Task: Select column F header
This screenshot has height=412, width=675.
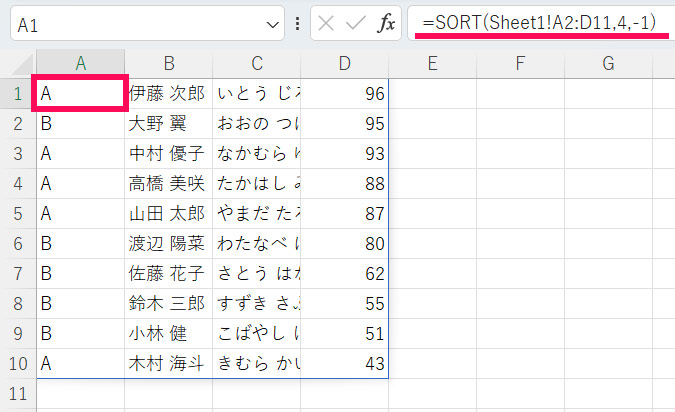Action: tap(520, 64)
